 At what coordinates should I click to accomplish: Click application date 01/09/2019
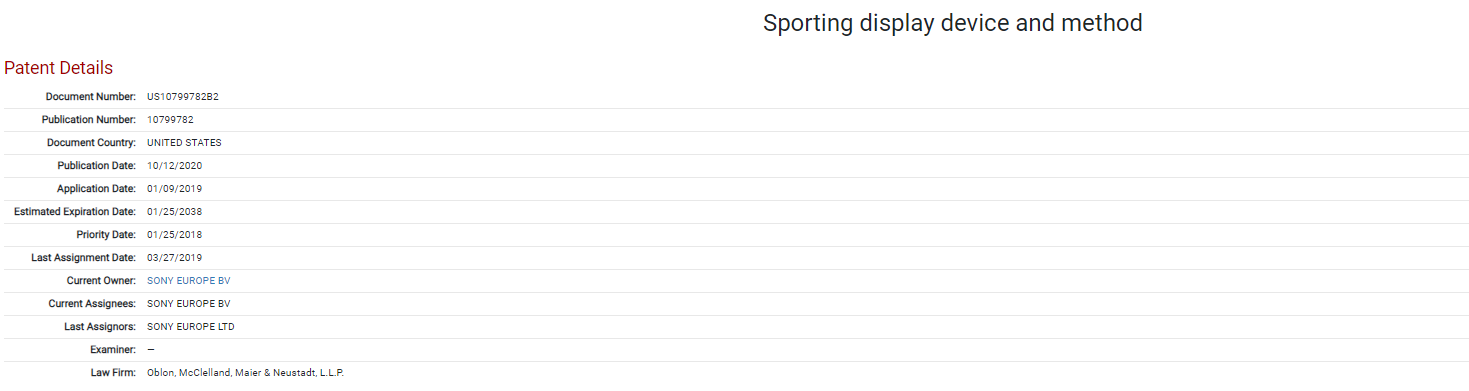click(174, 189)
